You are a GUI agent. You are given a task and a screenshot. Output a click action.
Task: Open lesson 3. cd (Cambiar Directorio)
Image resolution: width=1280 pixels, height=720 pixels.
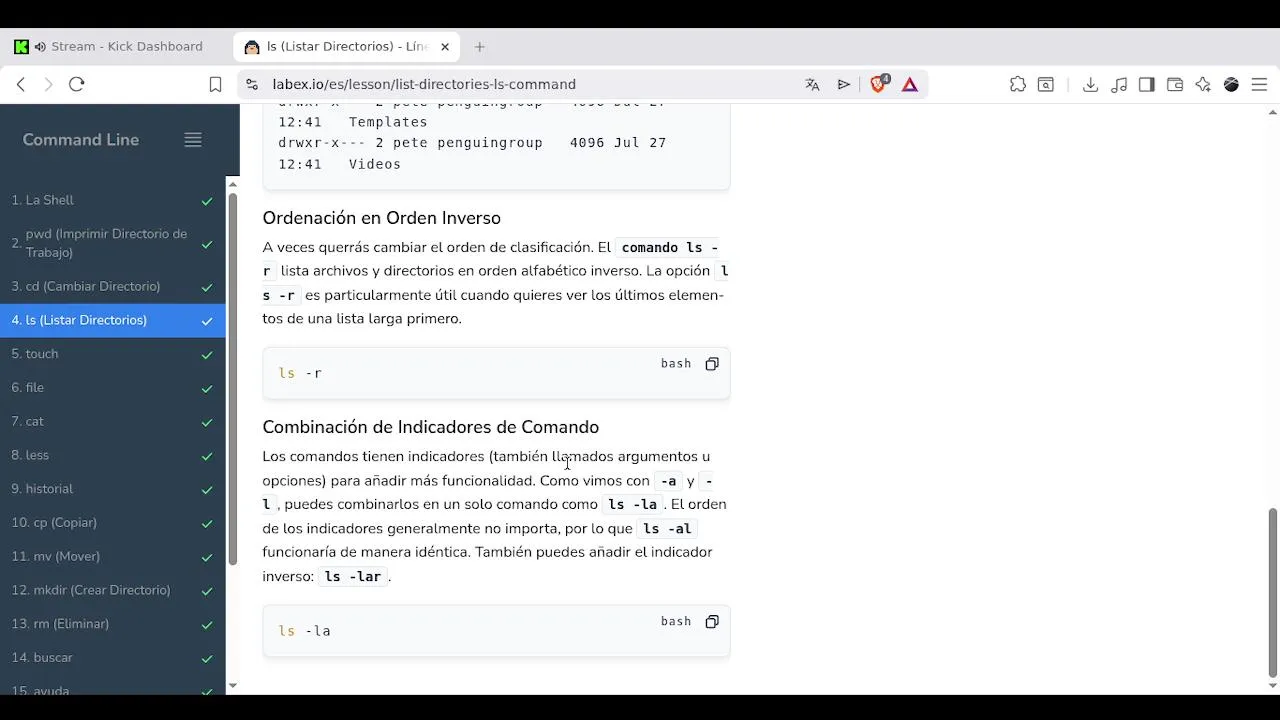[x=112, y=287]
